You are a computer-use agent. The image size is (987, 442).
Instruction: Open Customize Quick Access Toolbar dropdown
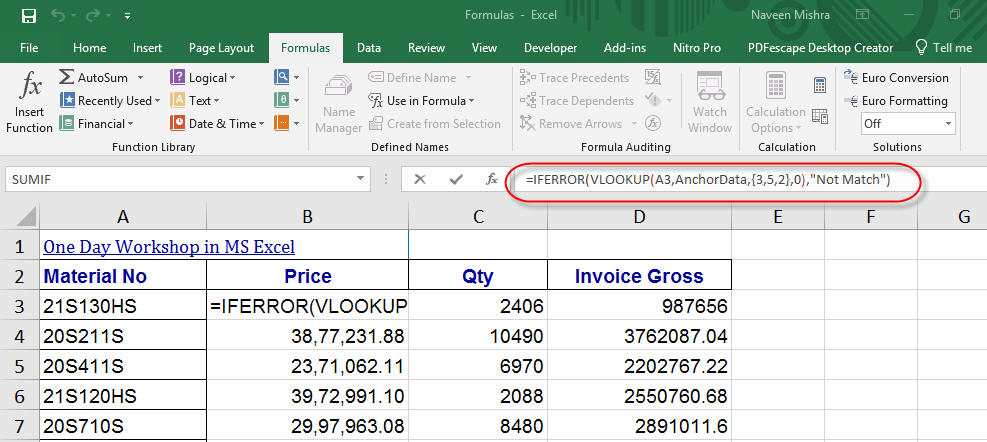[x=128, y=16]
